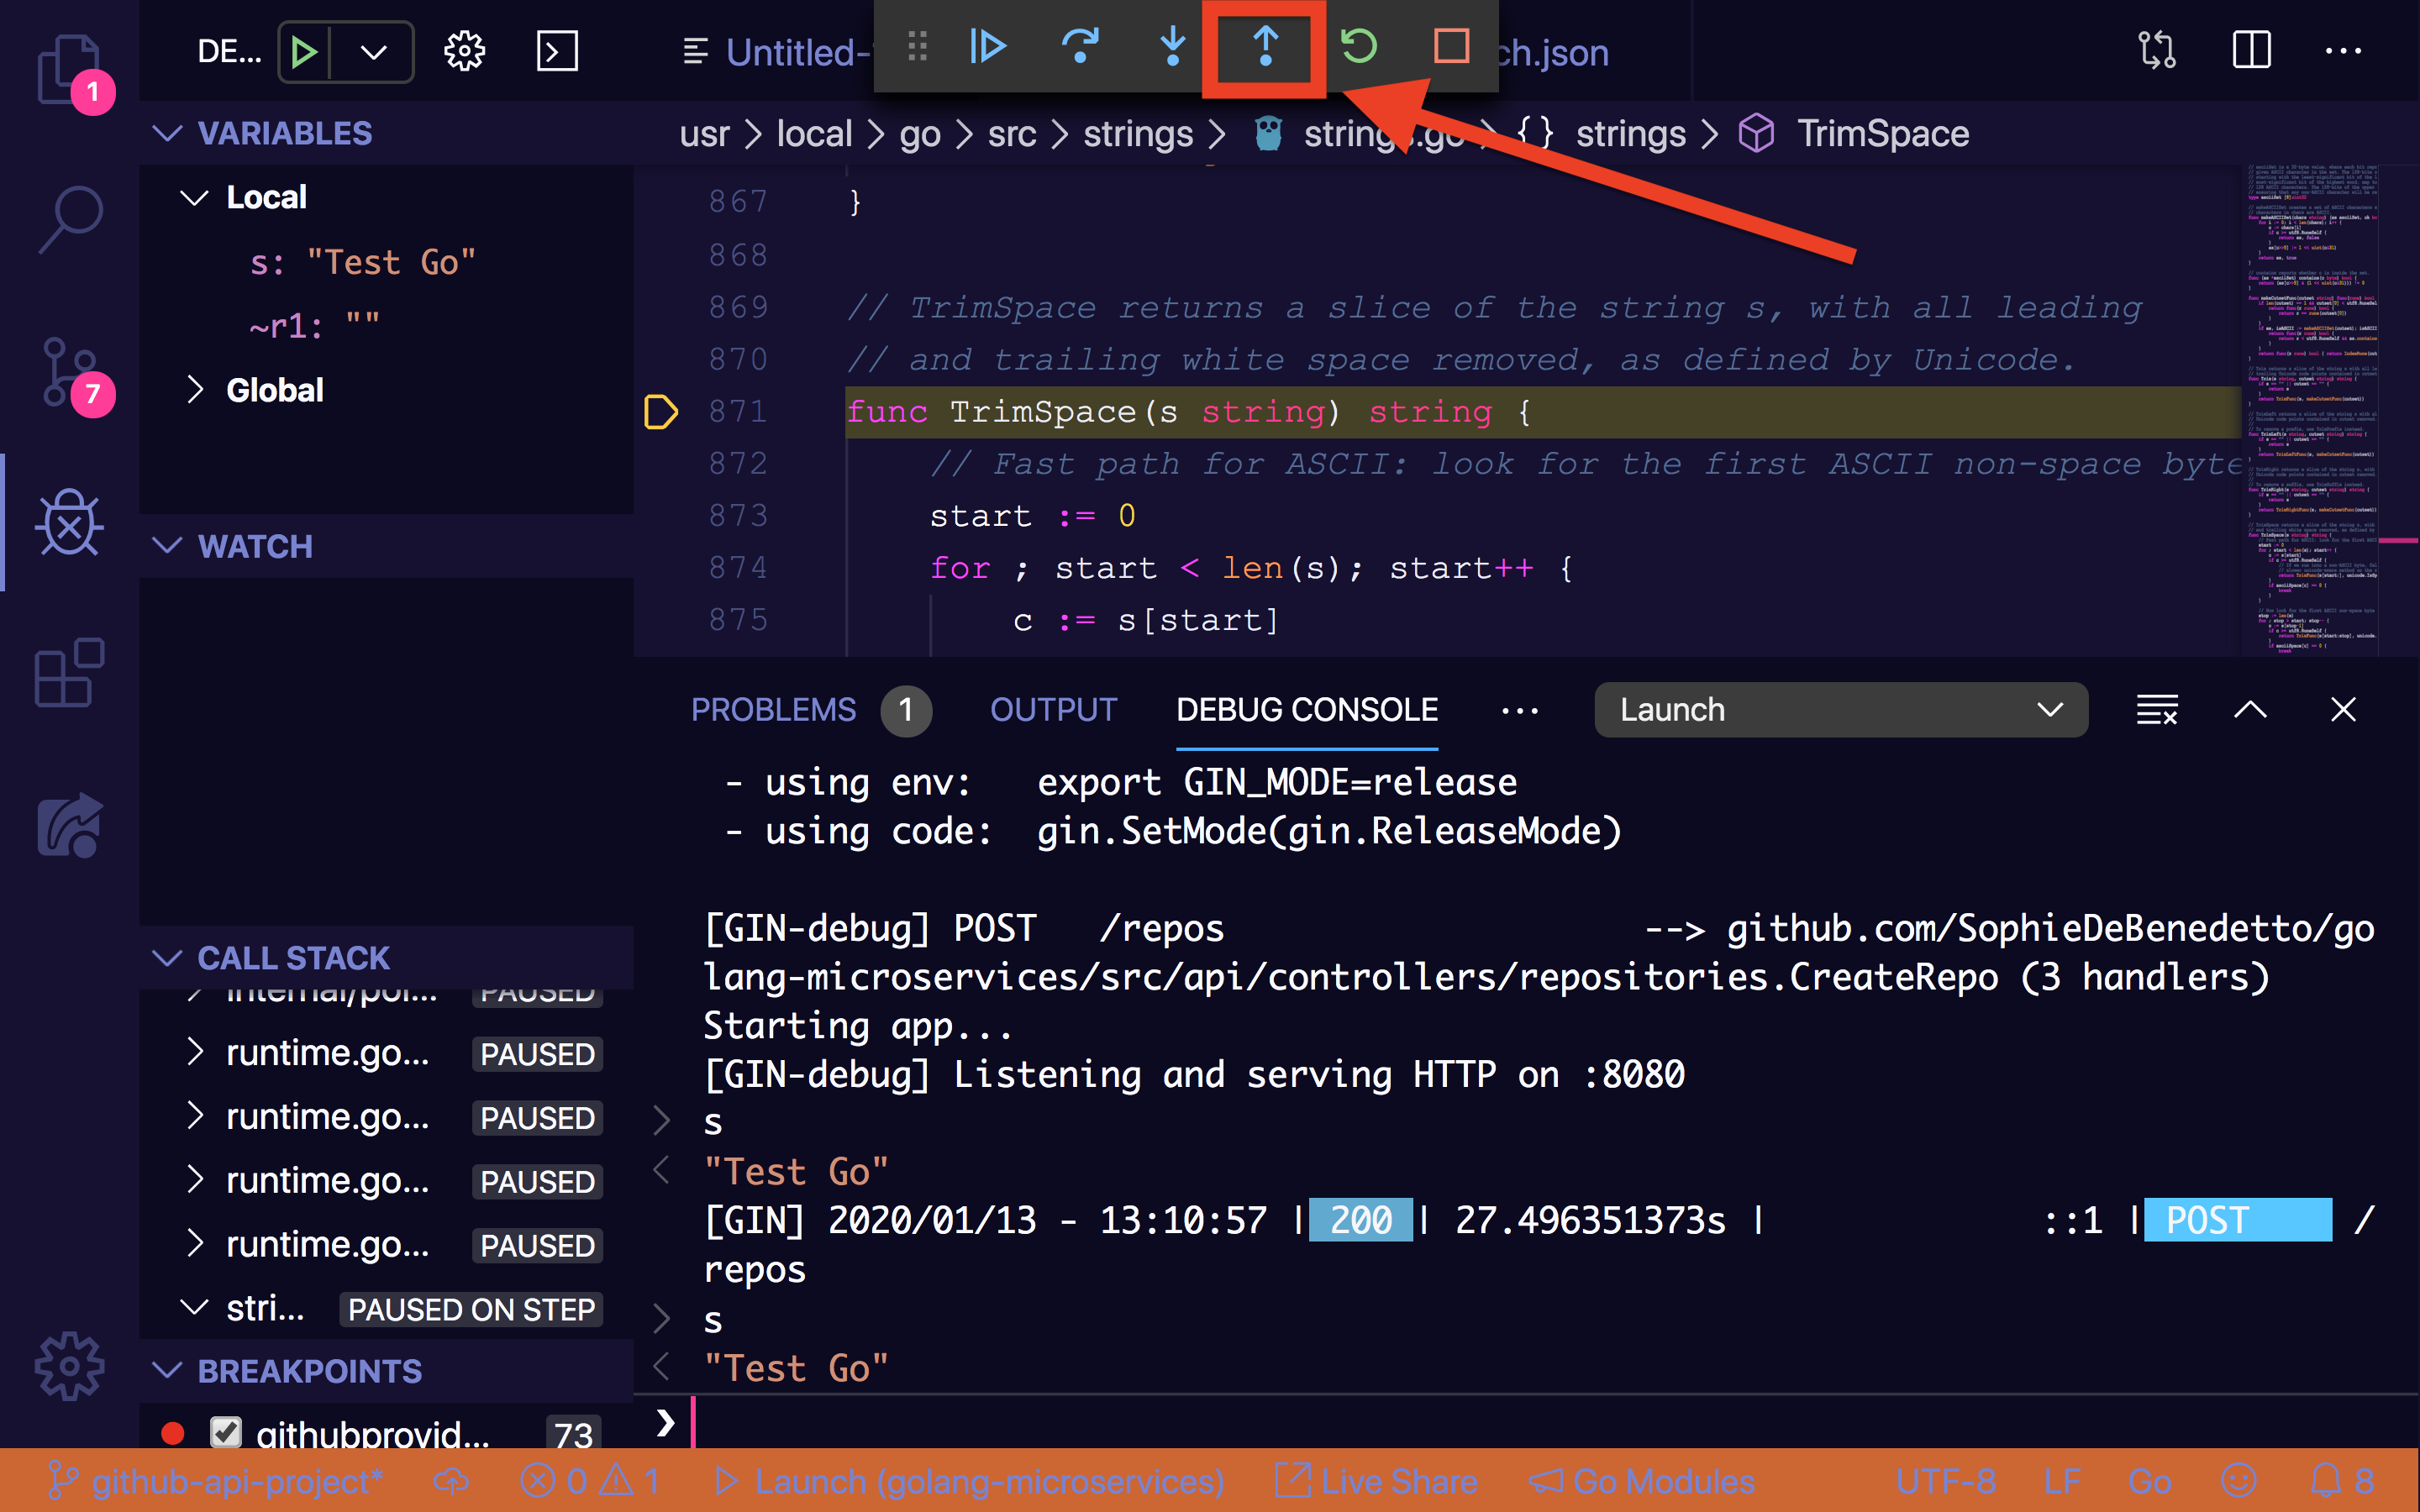Open the Extensions sidebar view
Viewport: 2420px width, 1512px height.
click(x=69, y=673)
